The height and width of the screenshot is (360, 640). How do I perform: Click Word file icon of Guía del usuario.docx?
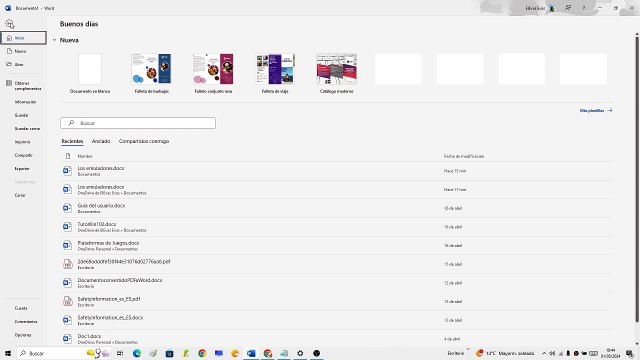[67, 208]
